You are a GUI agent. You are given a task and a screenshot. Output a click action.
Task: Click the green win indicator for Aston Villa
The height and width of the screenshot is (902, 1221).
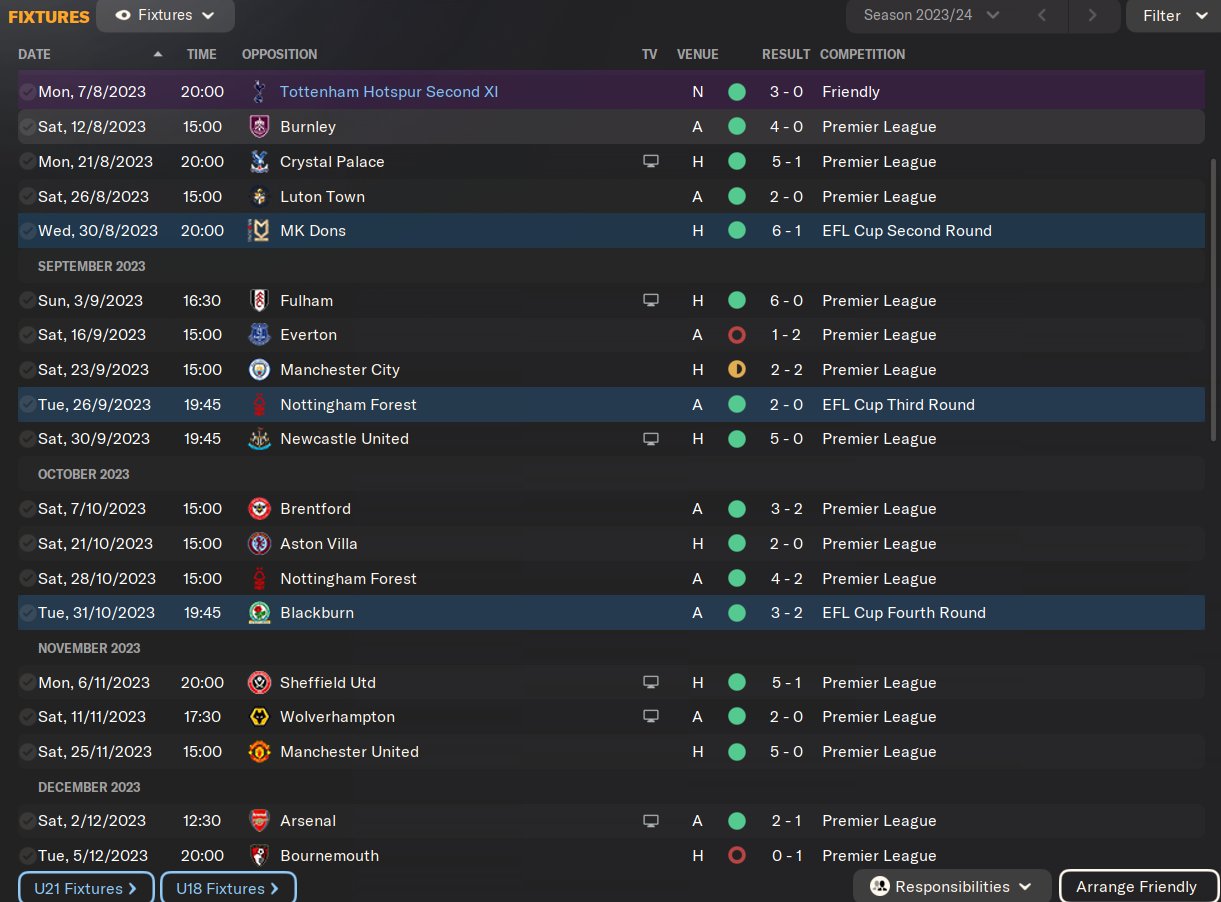click(x=737, y=544)
